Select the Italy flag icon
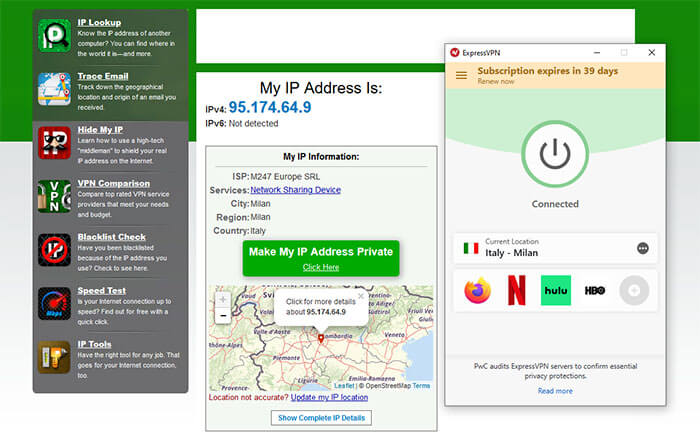Image resolution: width=700 pixels, height=441 pixels. point(471,248)
